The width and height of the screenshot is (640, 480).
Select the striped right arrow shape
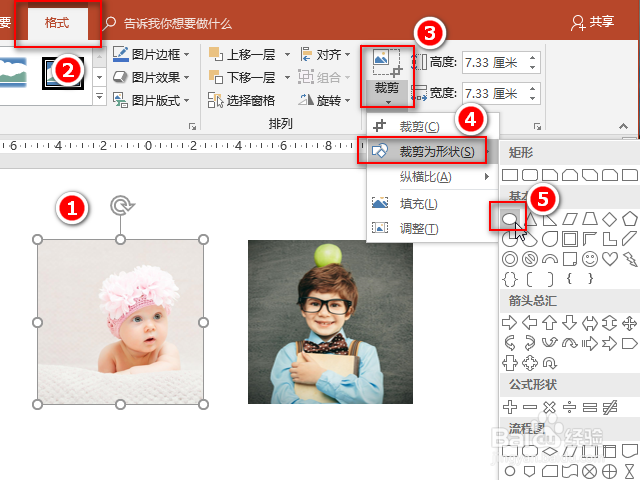590,343
